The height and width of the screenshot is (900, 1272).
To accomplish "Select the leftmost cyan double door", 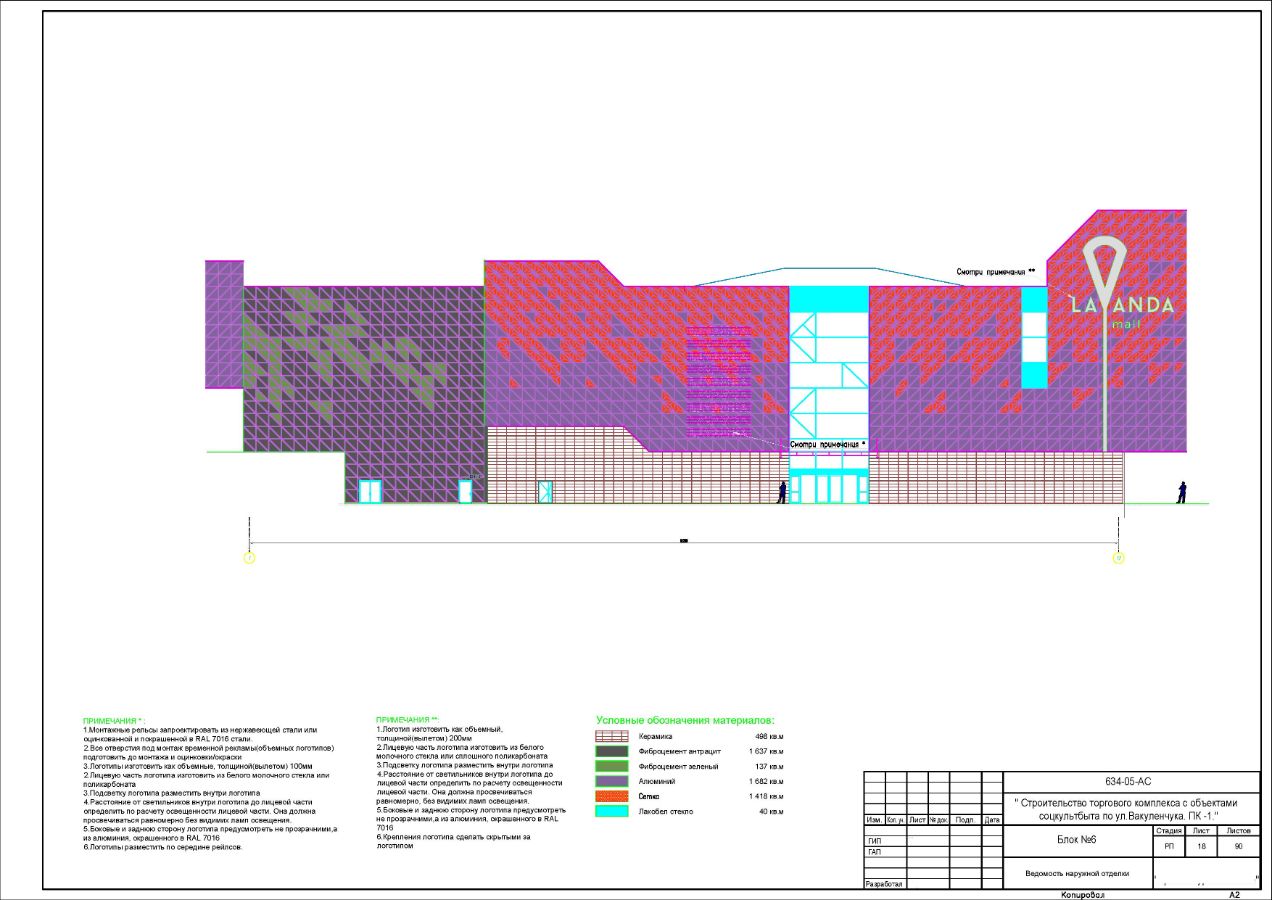I will 370,491.
